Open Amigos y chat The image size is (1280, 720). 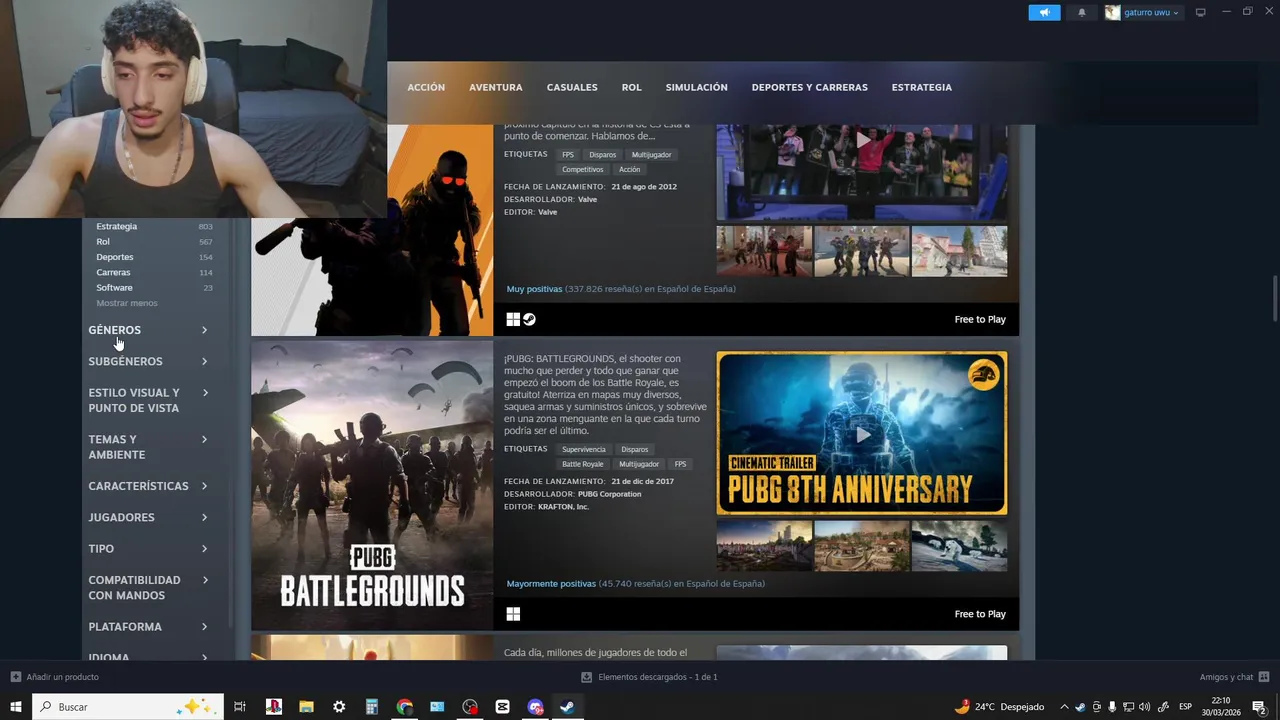pyautogui.click(x=1234, y=677)
